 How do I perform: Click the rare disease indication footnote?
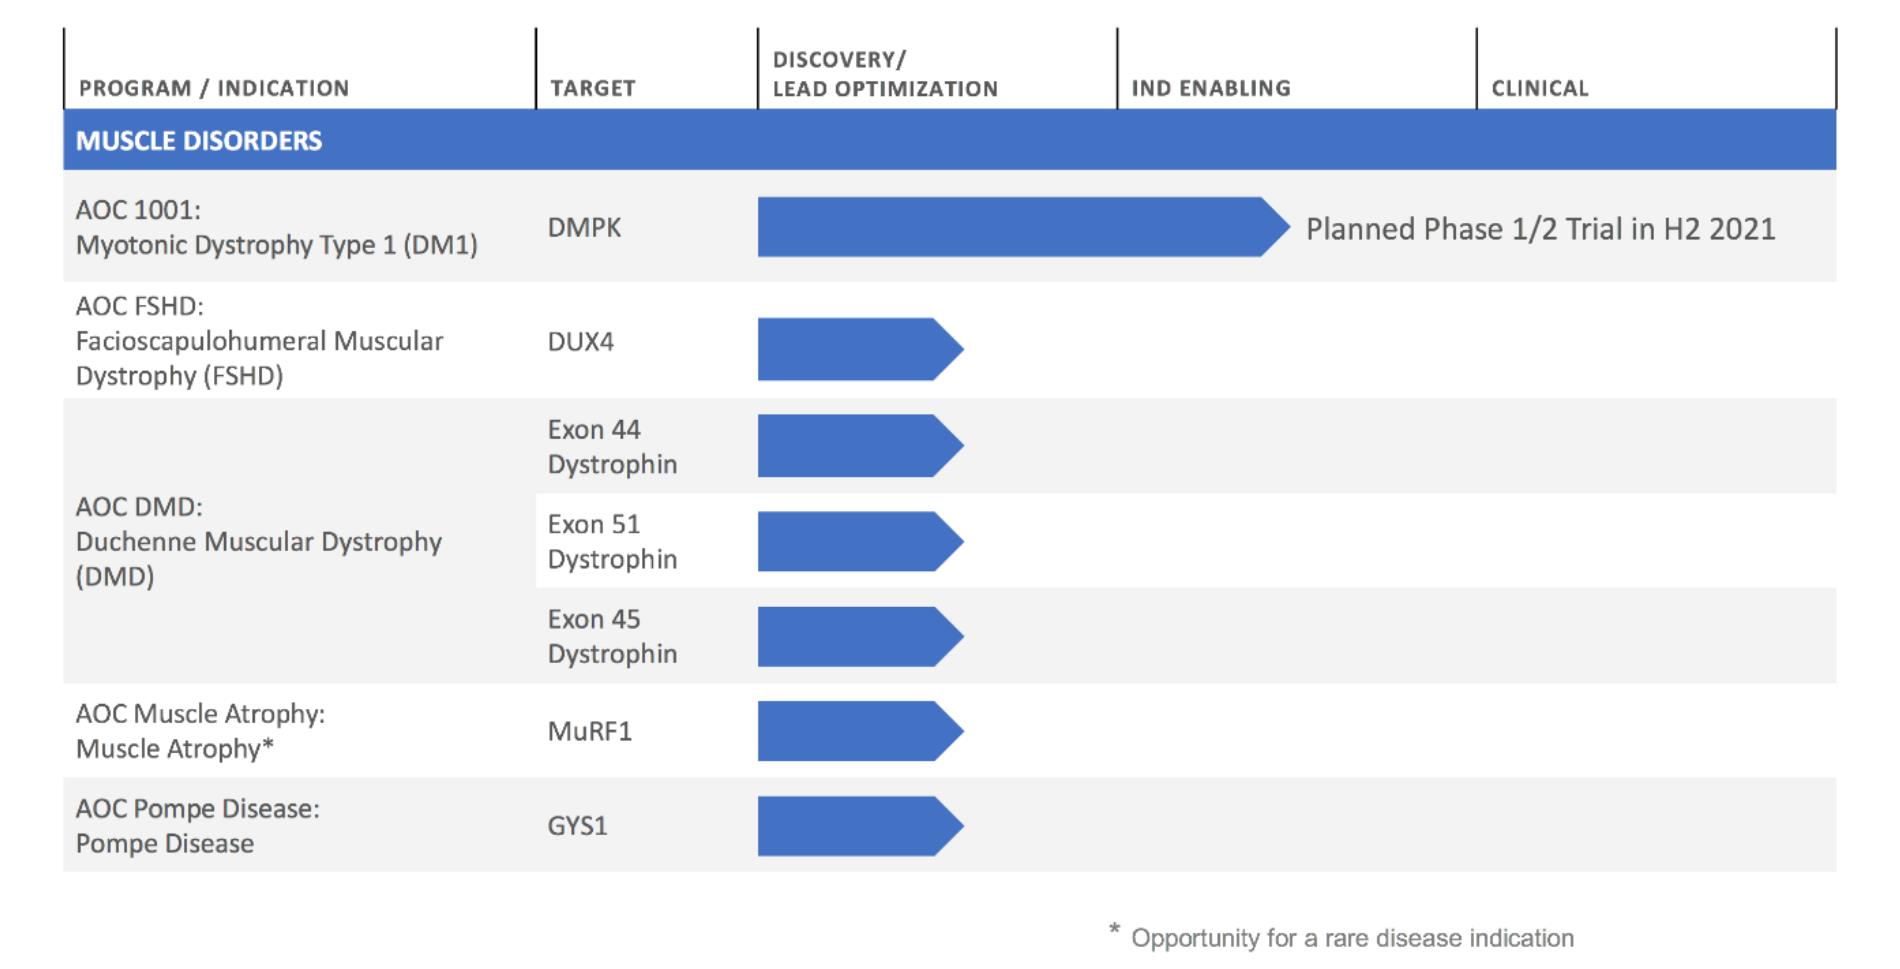pyautogui.click(x=1350, y=938)
